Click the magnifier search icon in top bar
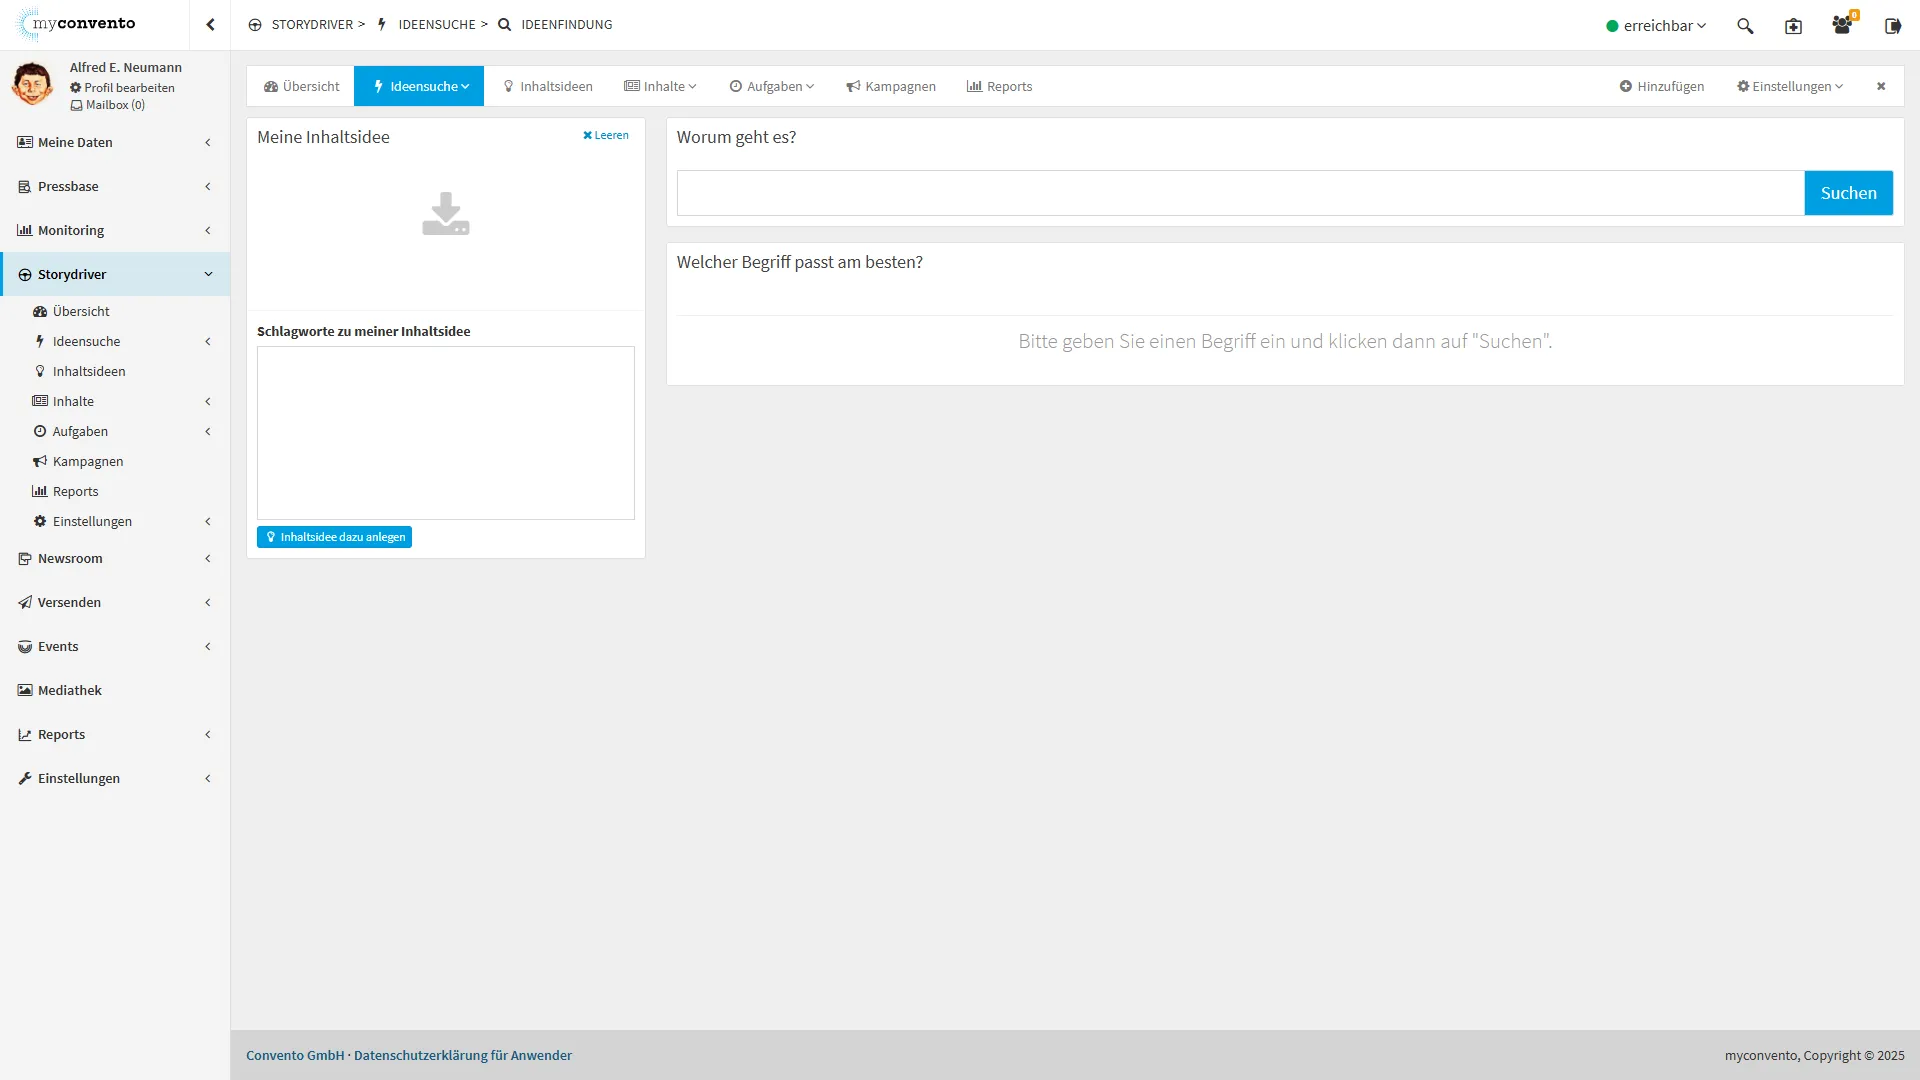 [1745, 26]
